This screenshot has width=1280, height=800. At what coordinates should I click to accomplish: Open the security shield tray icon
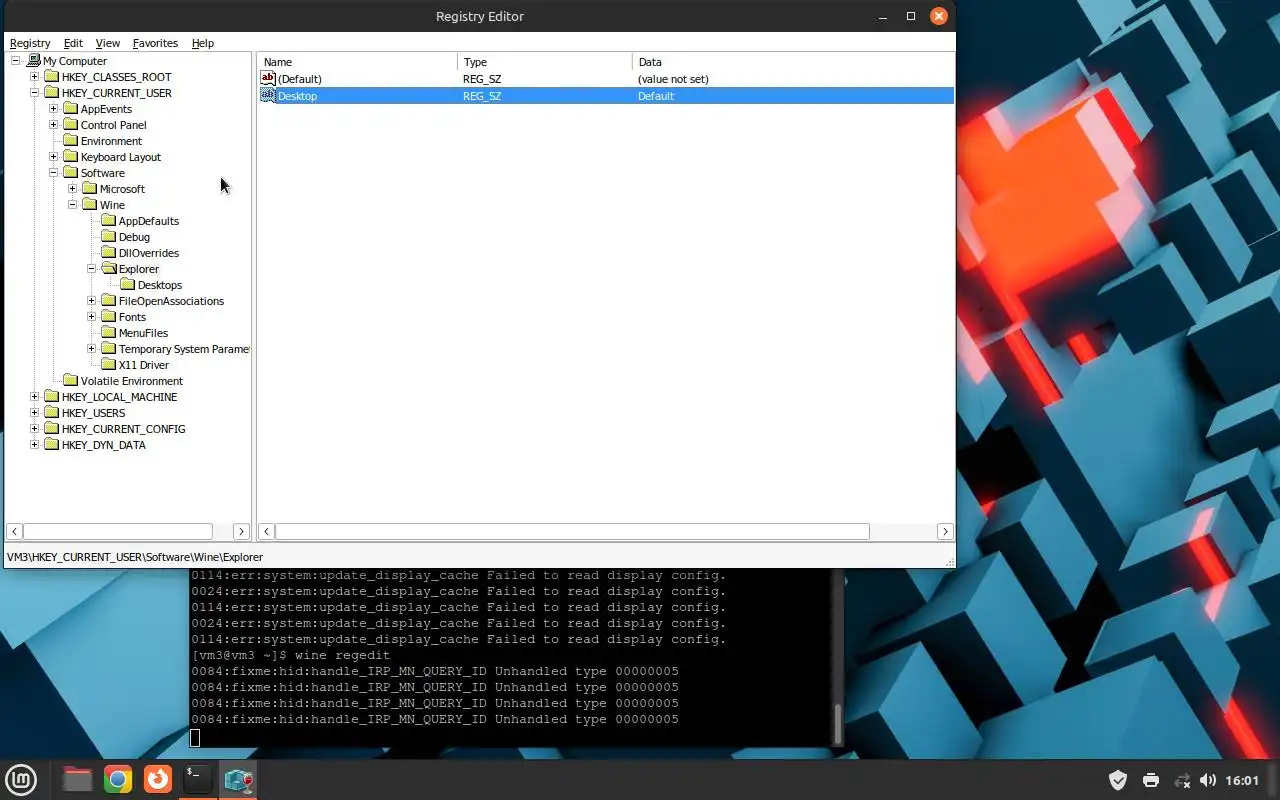(1118, 780)
